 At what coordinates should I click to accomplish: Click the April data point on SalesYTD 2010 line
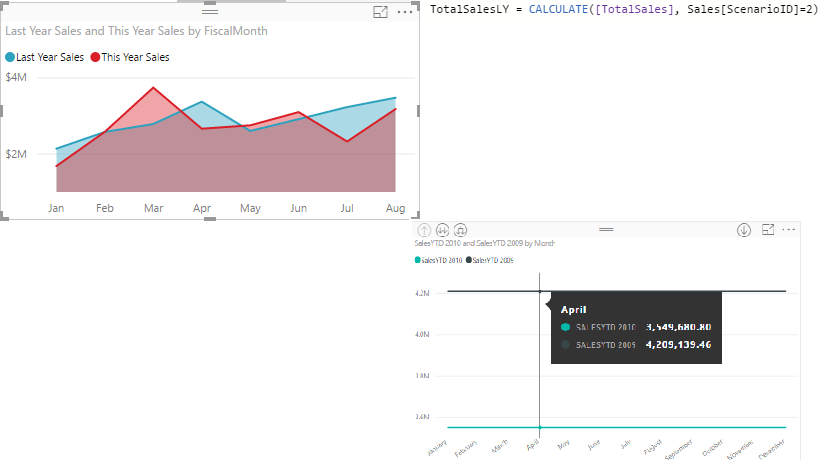tap(540, 428)
